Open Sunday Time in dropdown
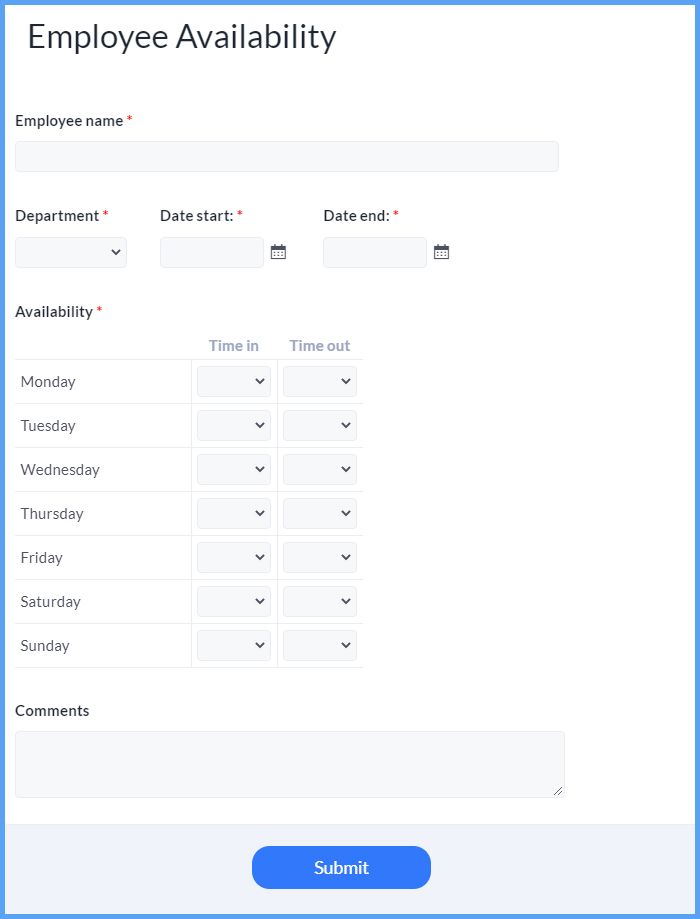The height and width of the screenshot is (919, 700). [234, 645]
